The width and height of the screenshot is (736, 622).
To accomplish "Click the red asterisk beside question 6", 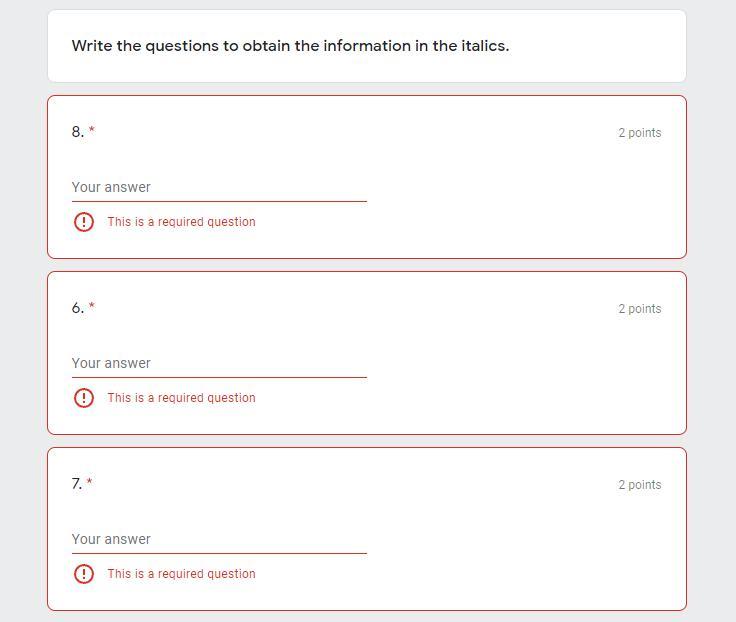I will point(92,306).
